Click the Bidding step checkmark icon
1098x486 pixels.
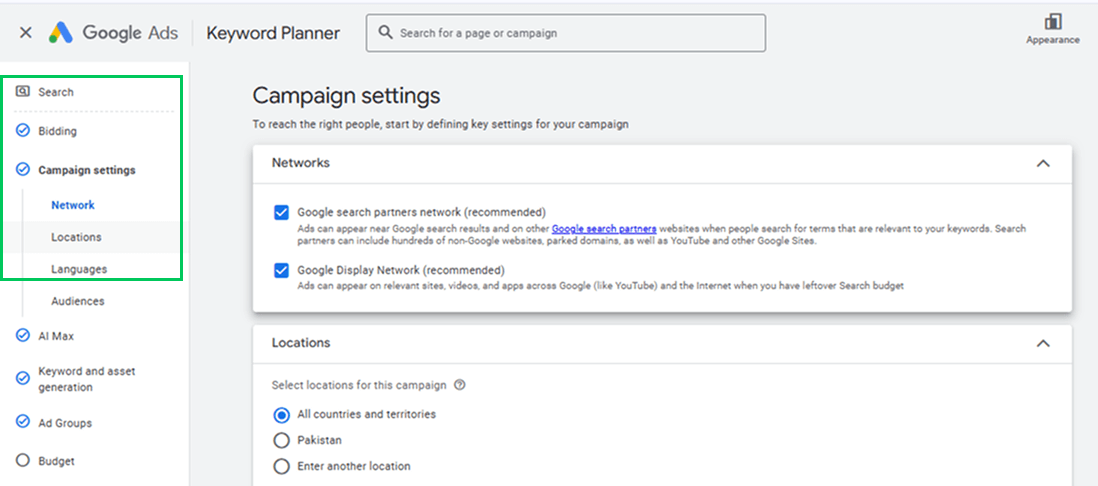tap(22, 131)
